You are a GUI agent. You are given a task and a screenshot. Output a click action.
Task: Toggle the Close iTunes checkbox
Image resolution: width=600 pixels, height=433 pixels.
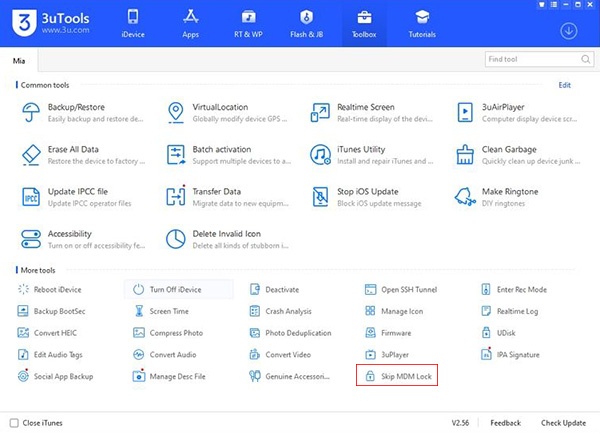[x=14, y=423]
